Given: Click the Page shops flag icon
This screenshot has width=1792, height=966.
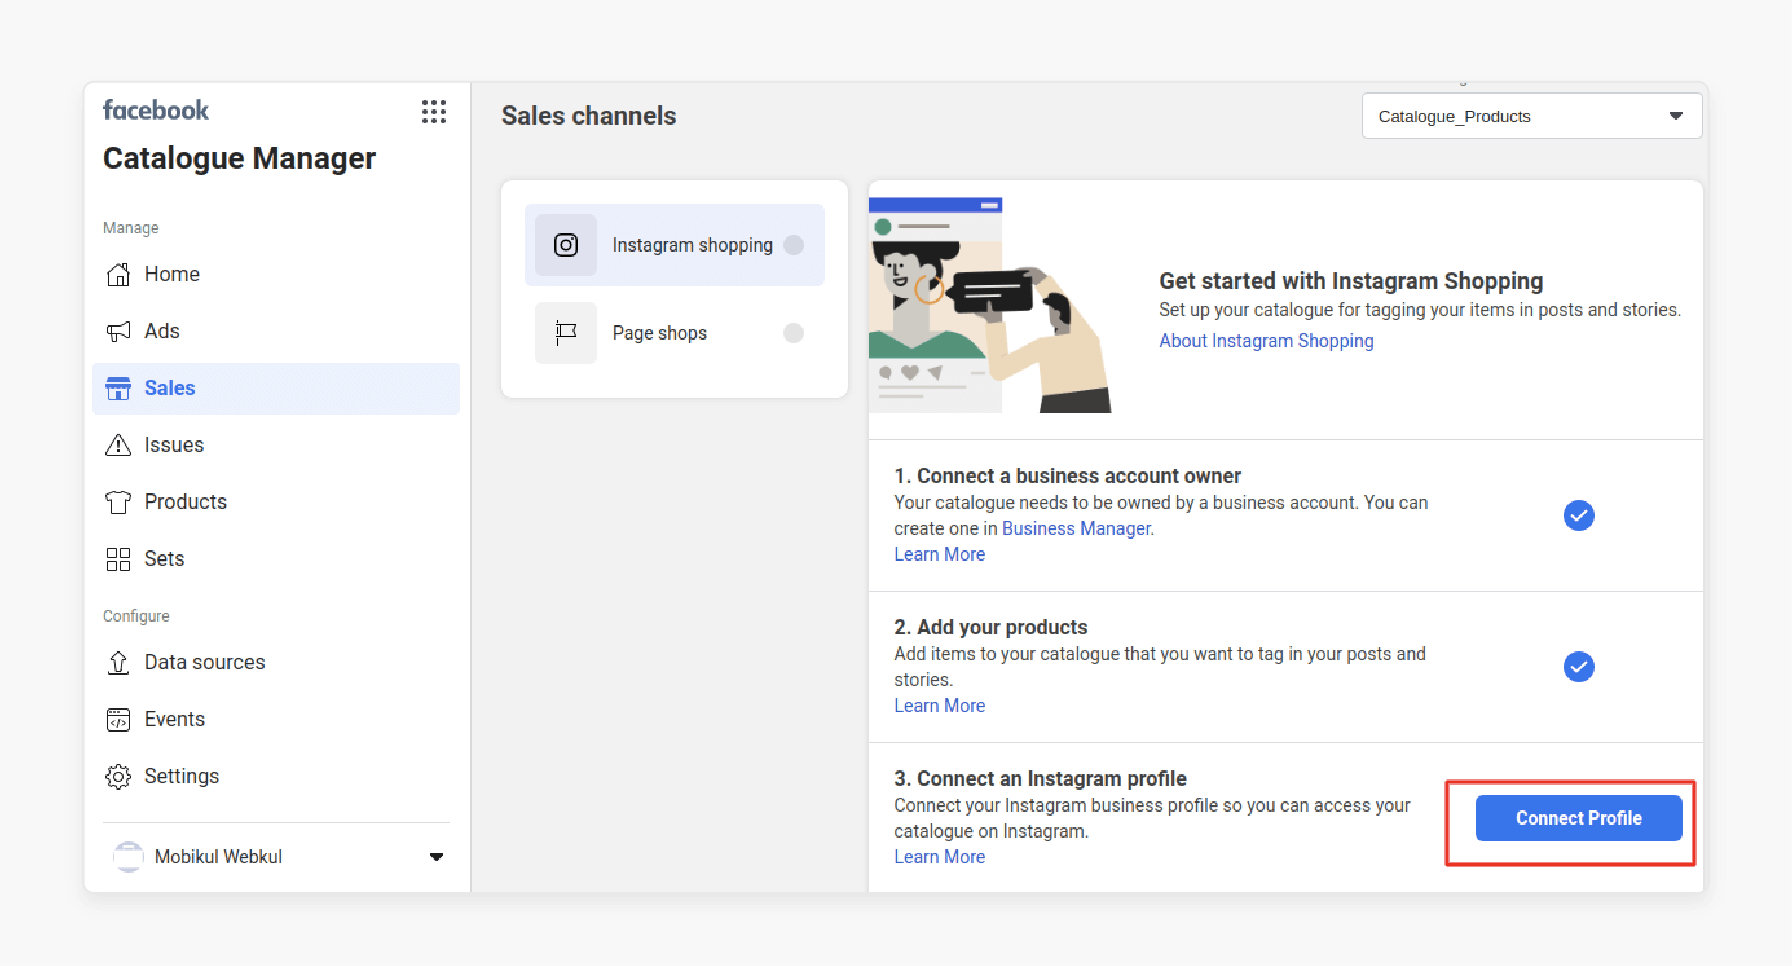Looking at the screenshot, I should coord(566,333).
